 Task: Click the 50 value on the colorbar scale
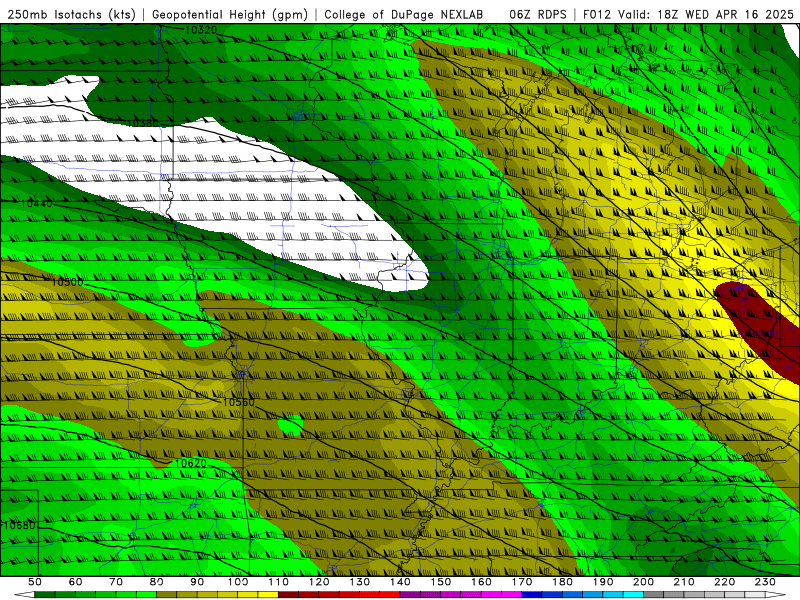tap(35, 582)
